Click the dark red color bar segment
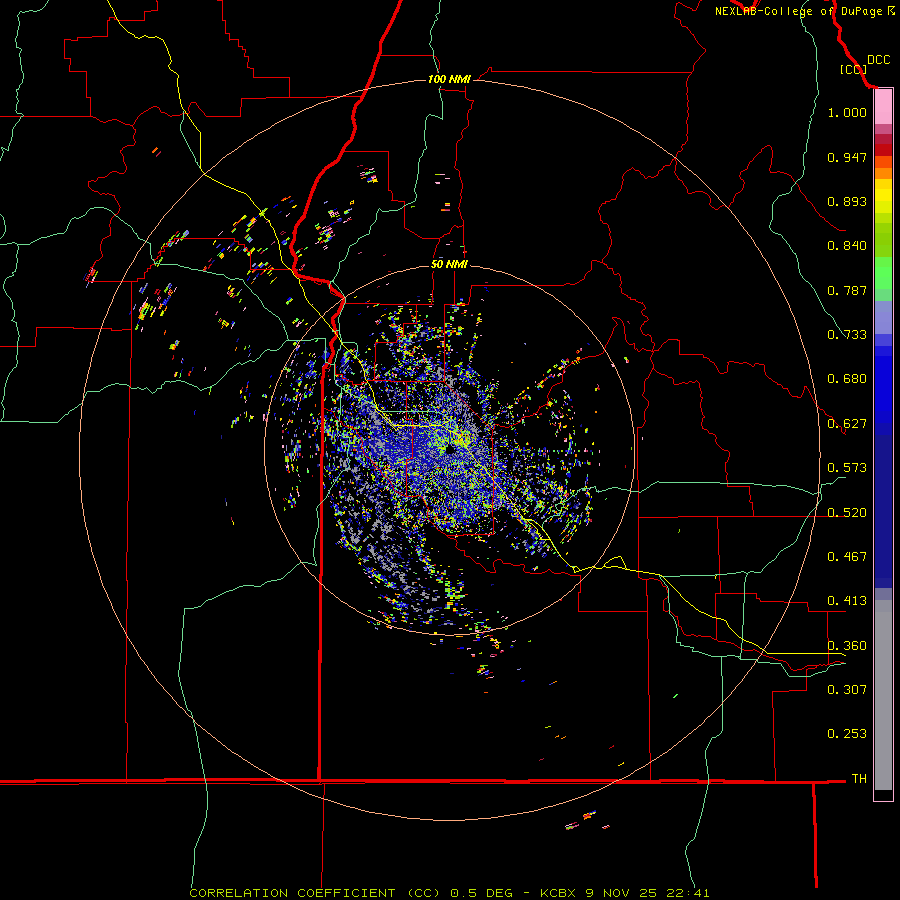 point(883,149)
